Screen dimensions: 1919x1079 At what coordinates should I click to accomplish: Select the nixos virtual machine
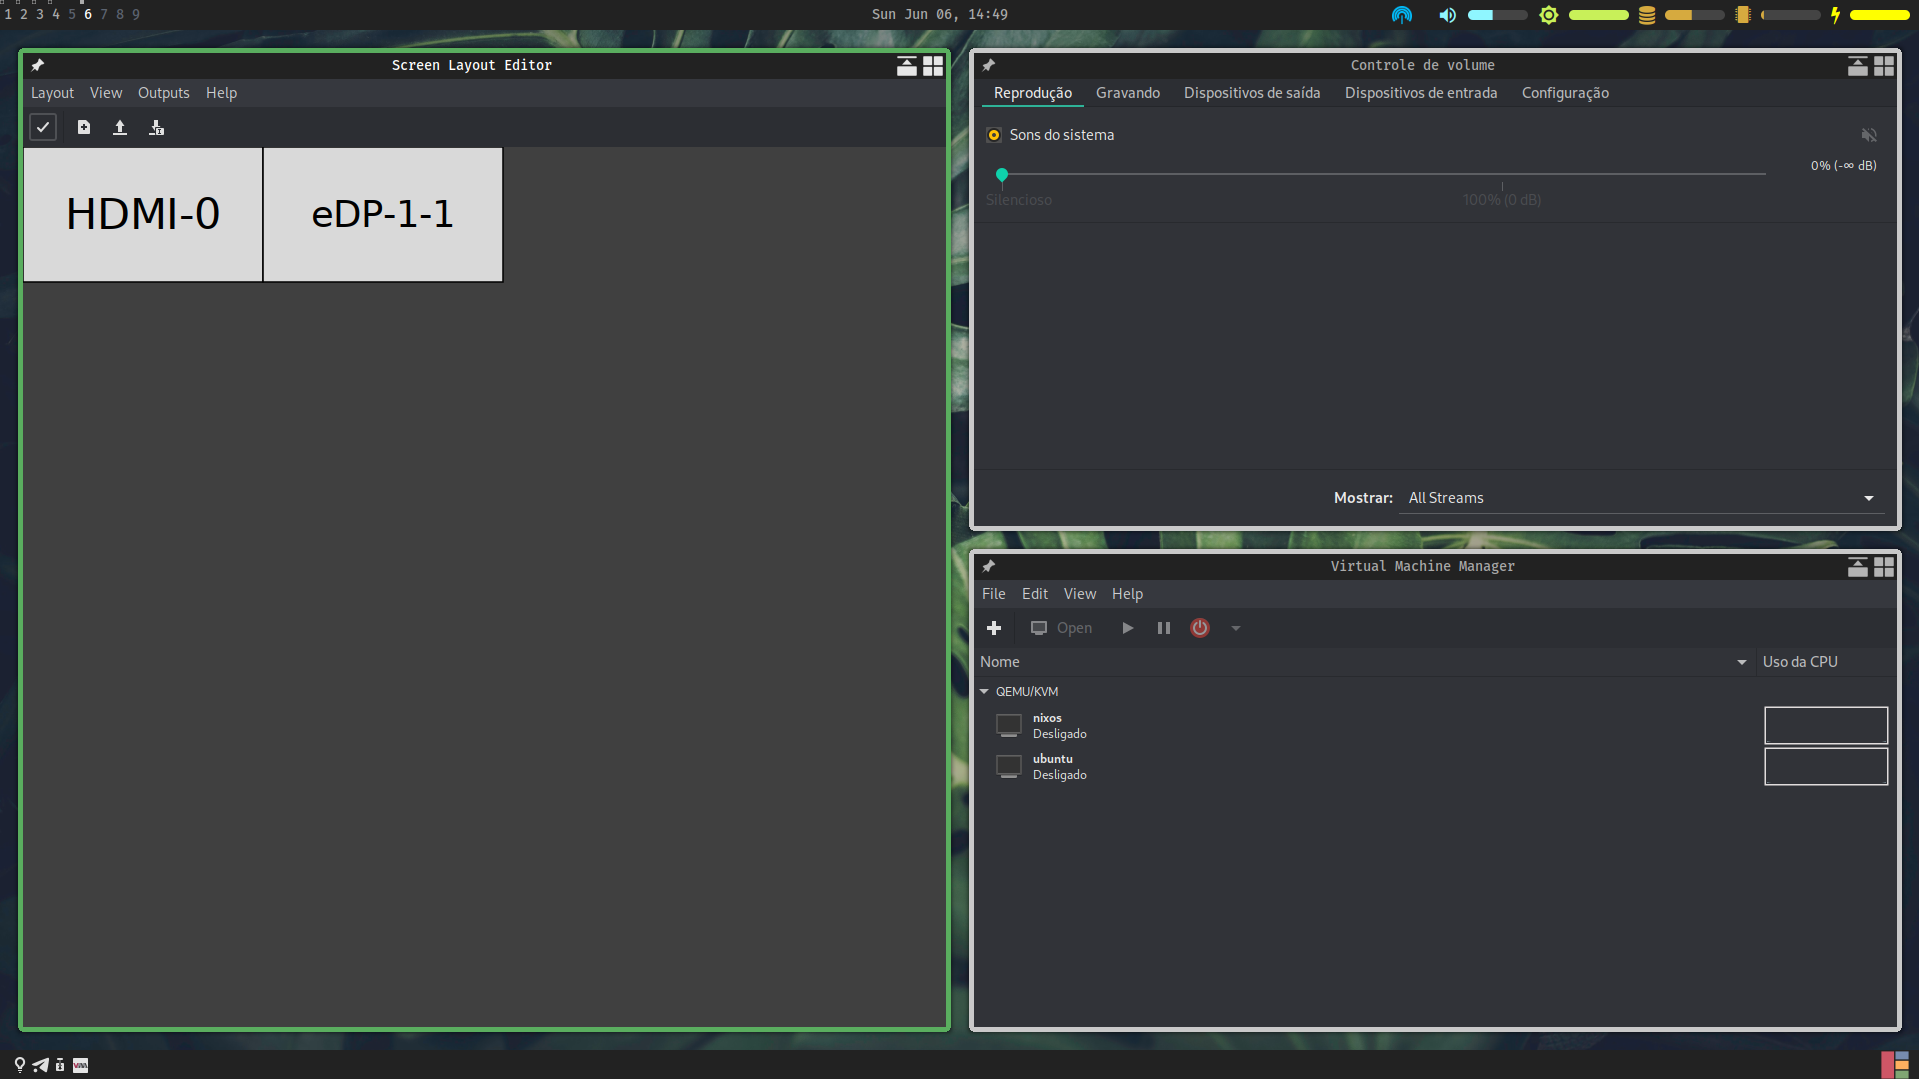[1436, 726]
